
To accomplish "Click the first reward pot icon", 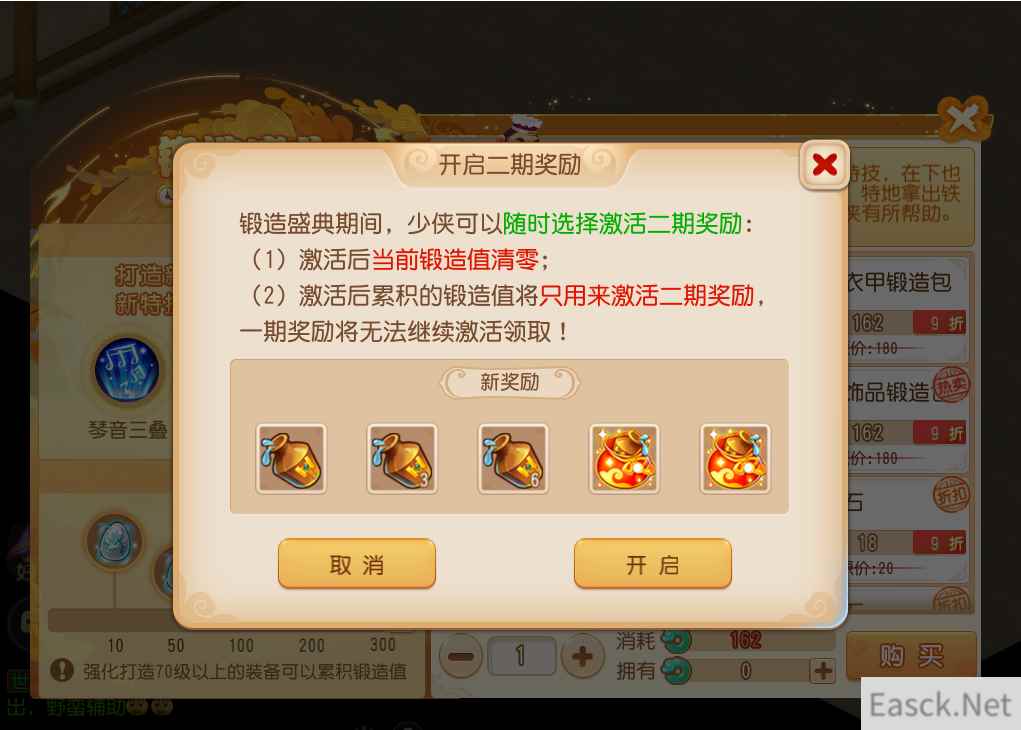I will click(291, 458).
